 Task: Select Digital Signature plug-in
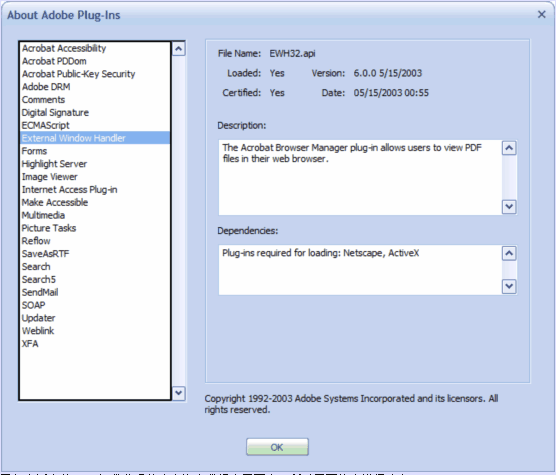click(95, 112)
